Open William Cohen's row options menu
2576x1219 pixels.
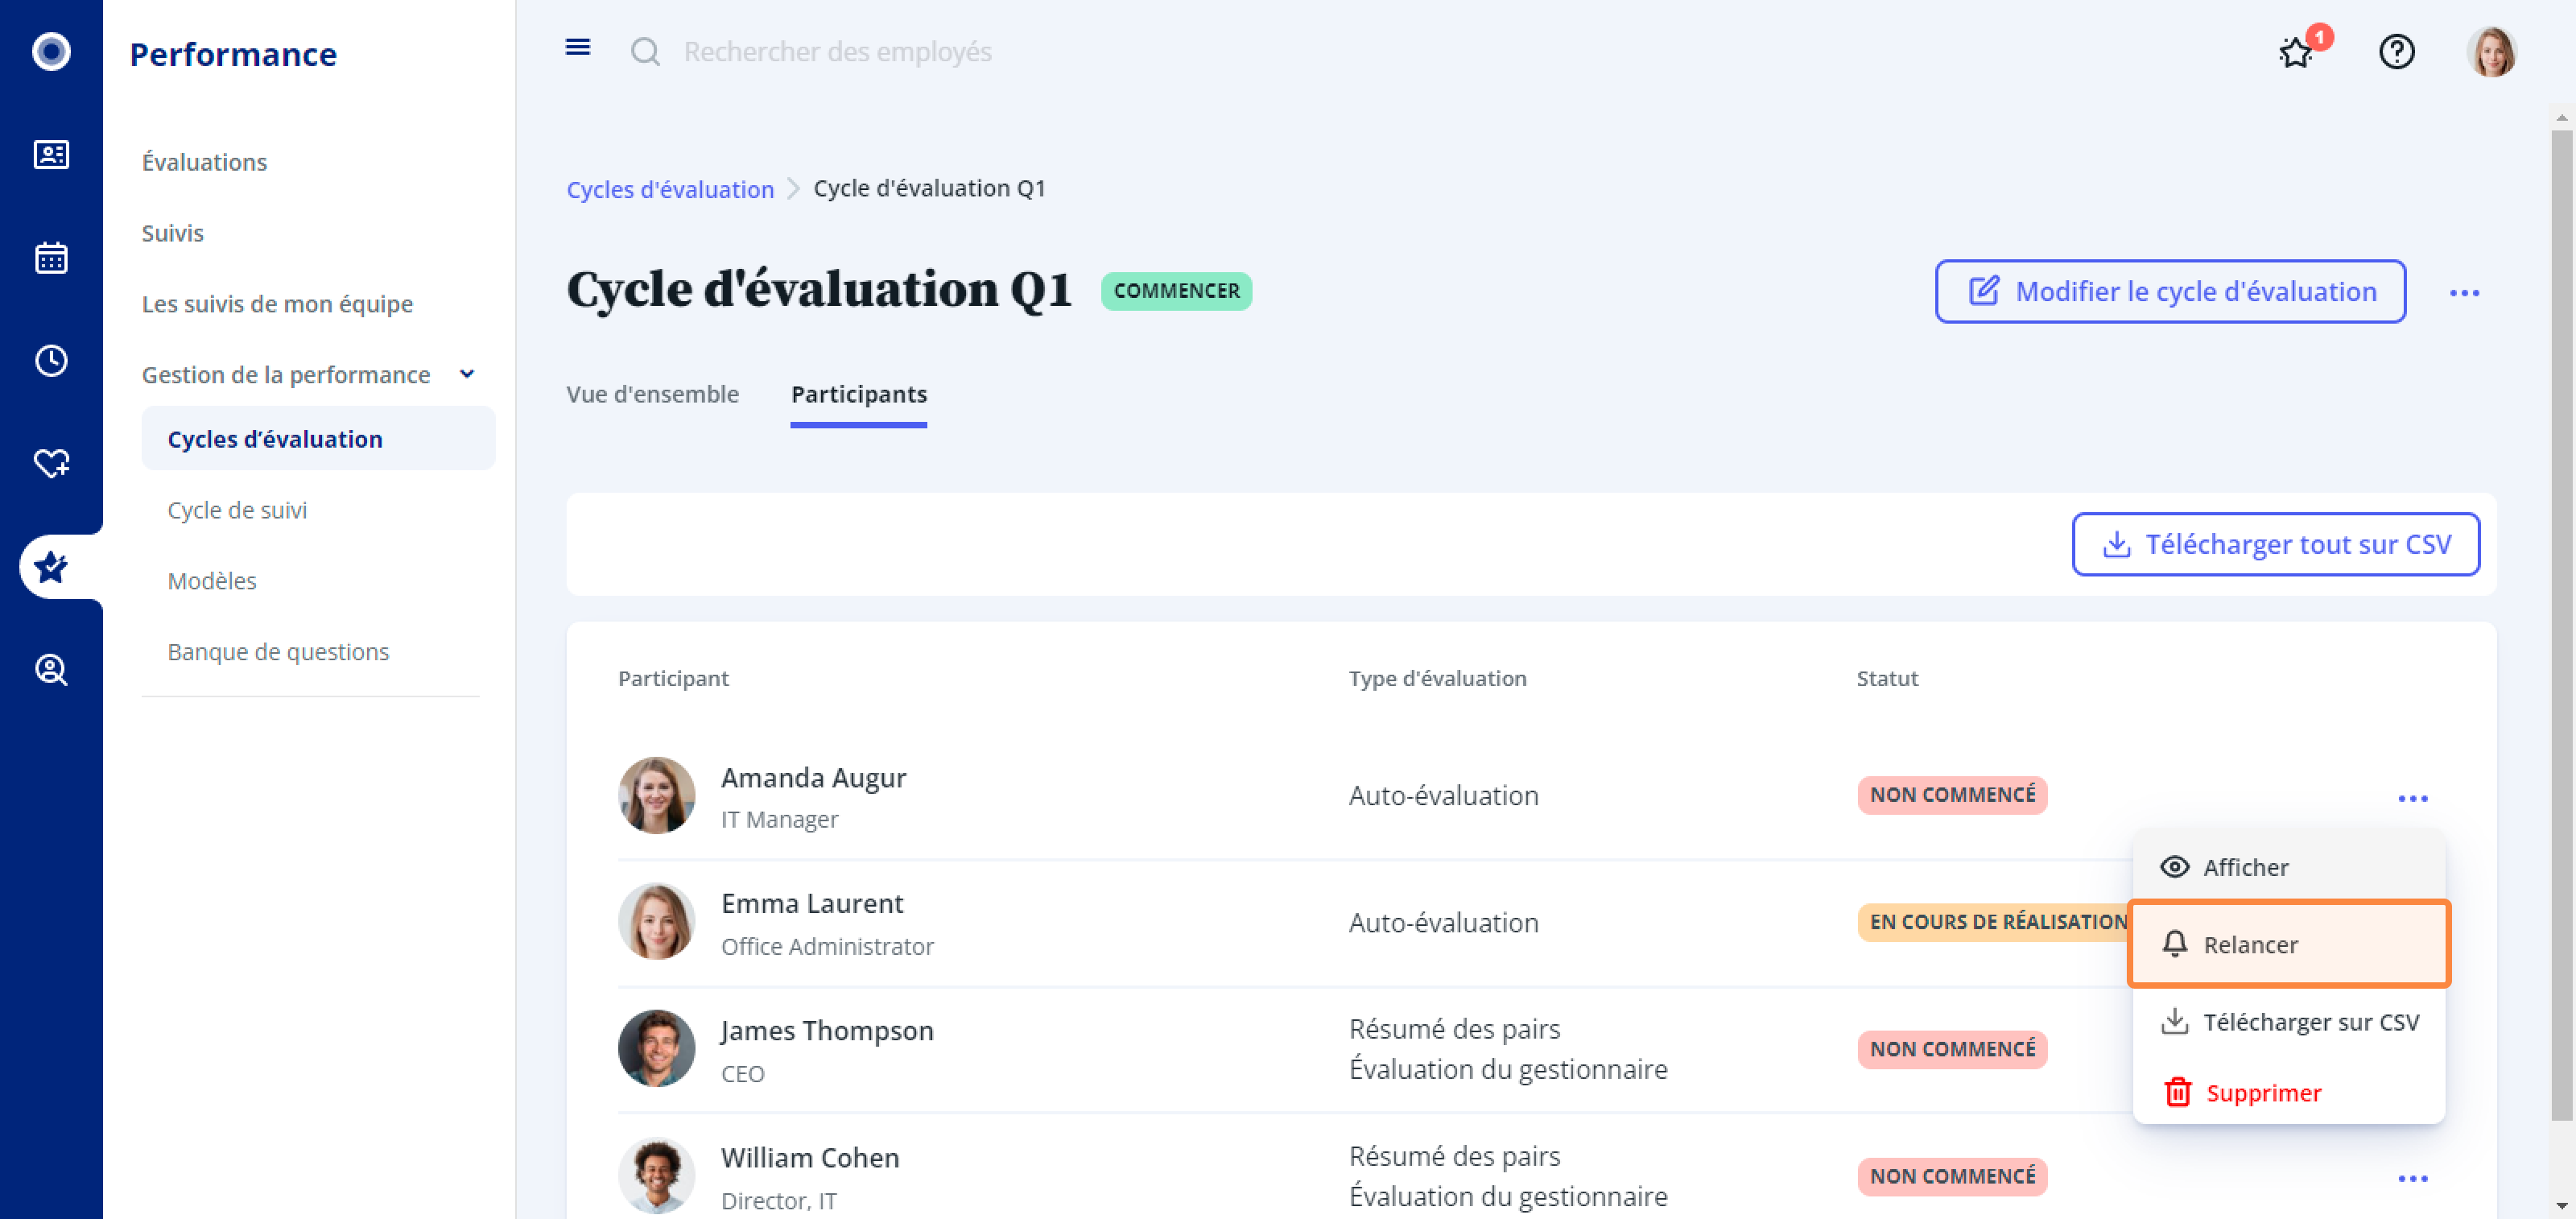tap(2412, 1178)
